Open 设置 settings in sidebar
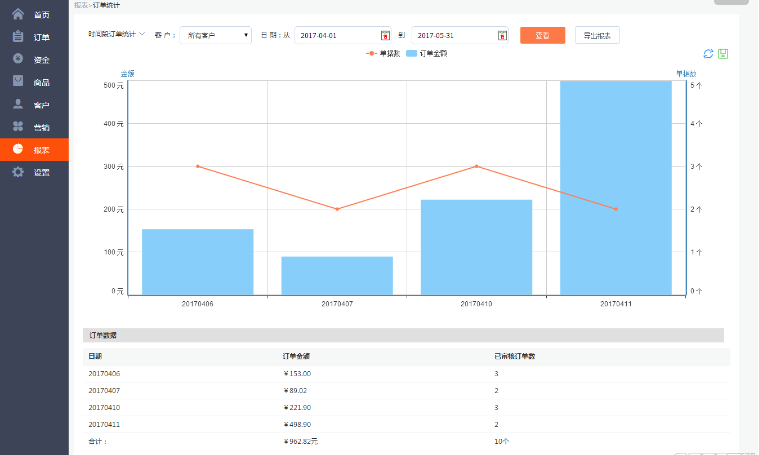 coord(34,172)
